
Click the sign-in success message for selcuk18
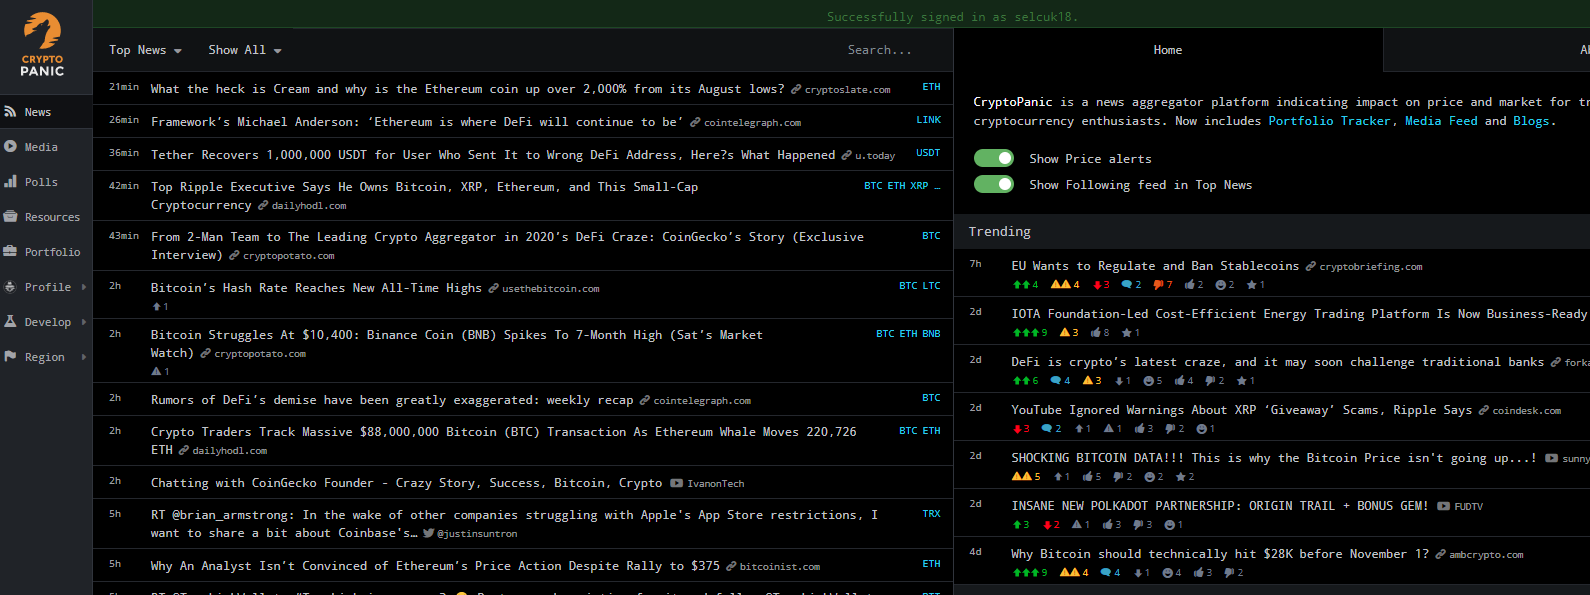point(952,17)
